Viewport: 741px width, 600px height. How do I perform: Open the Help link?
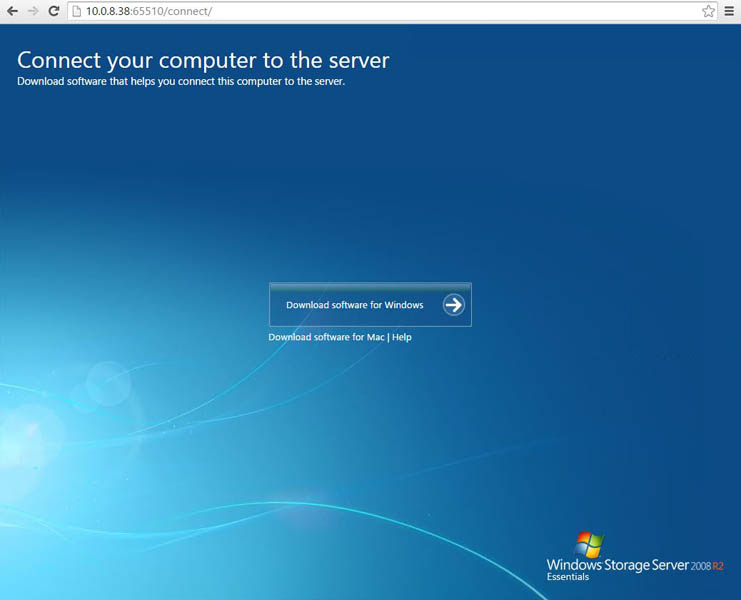point(402,337)
